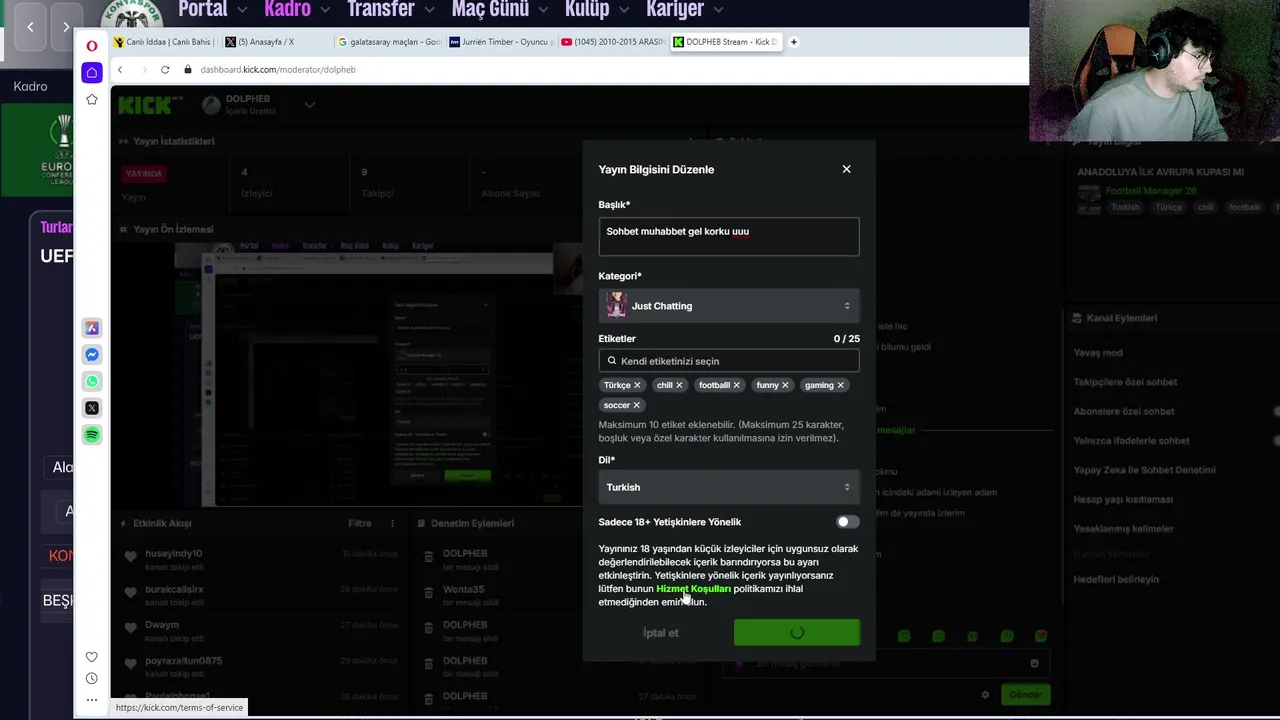This screenshot has height=720, width=1280.
Task: Click Opera sidebar home icon
Action: coord(92,72)
